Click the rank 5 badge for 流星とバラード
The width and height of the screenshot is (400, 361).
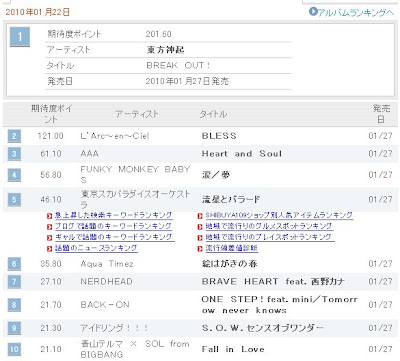14,200
